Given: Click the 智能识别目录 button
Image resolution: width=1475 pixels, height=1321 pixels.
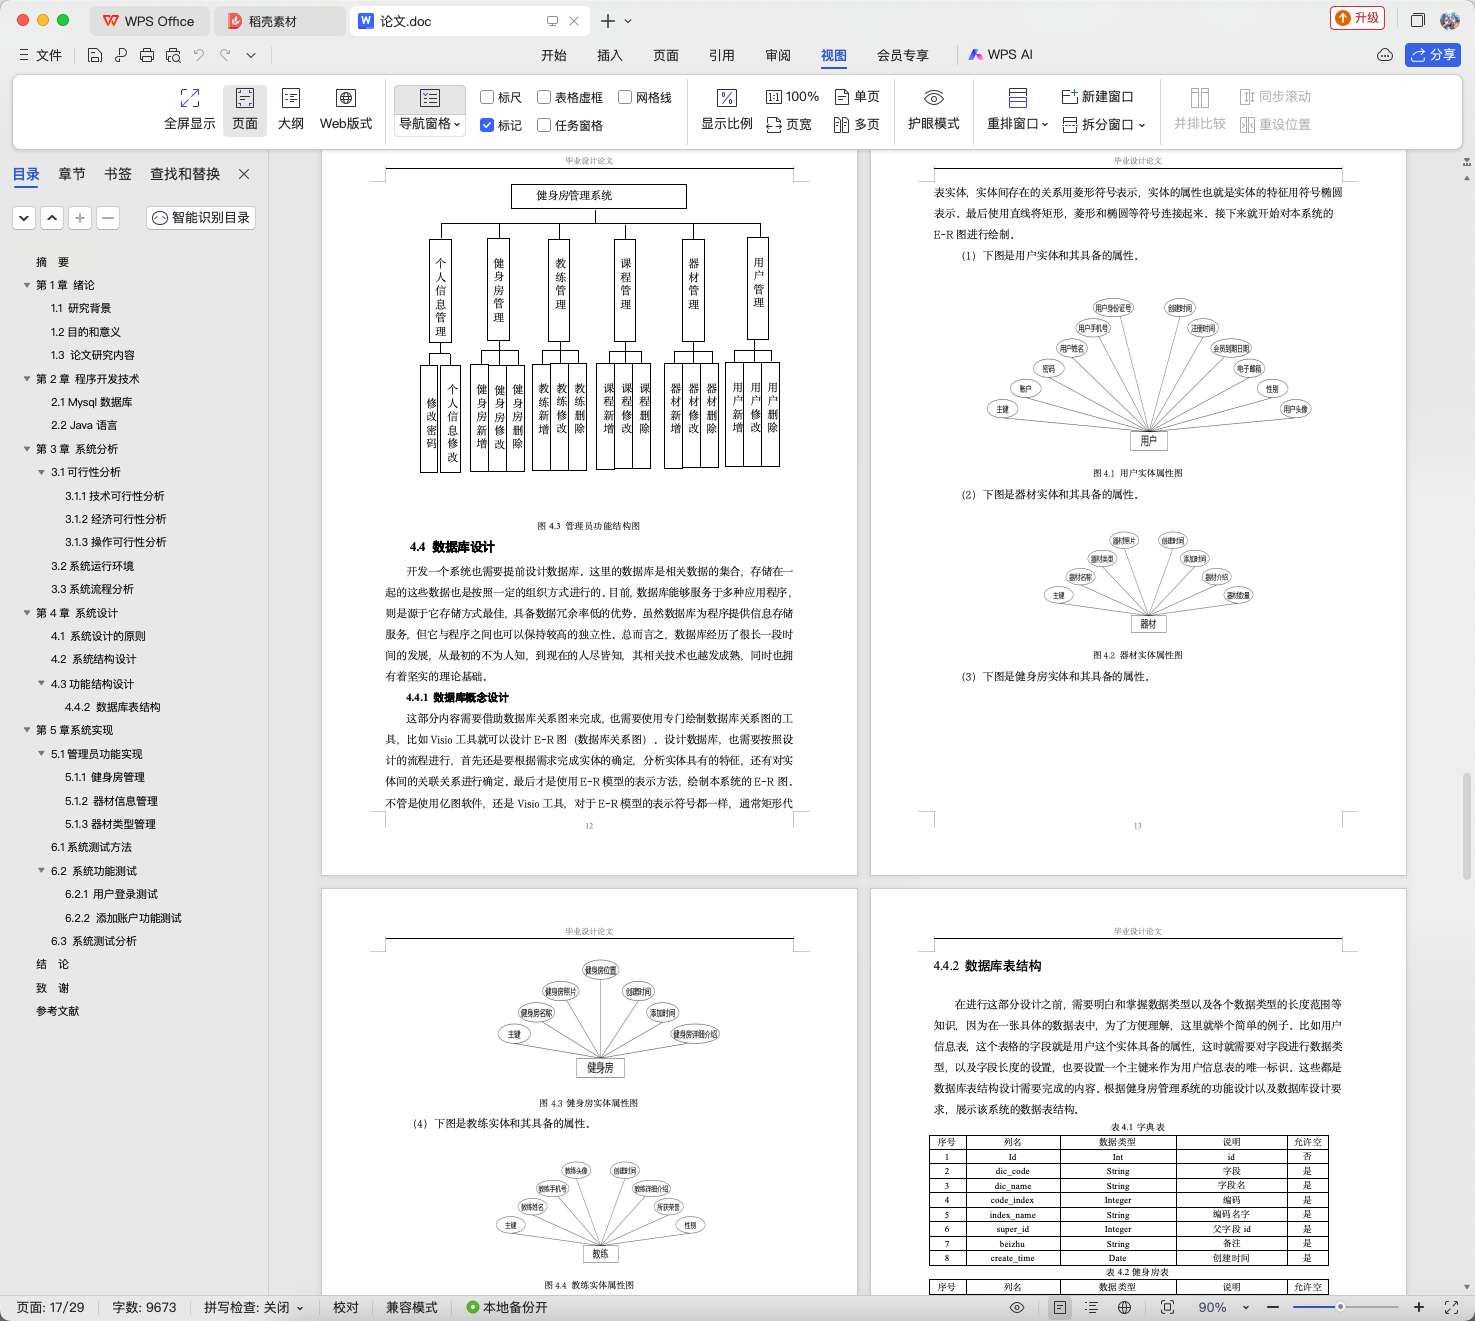Looking at the screenshot, I should tap(202, 217).
